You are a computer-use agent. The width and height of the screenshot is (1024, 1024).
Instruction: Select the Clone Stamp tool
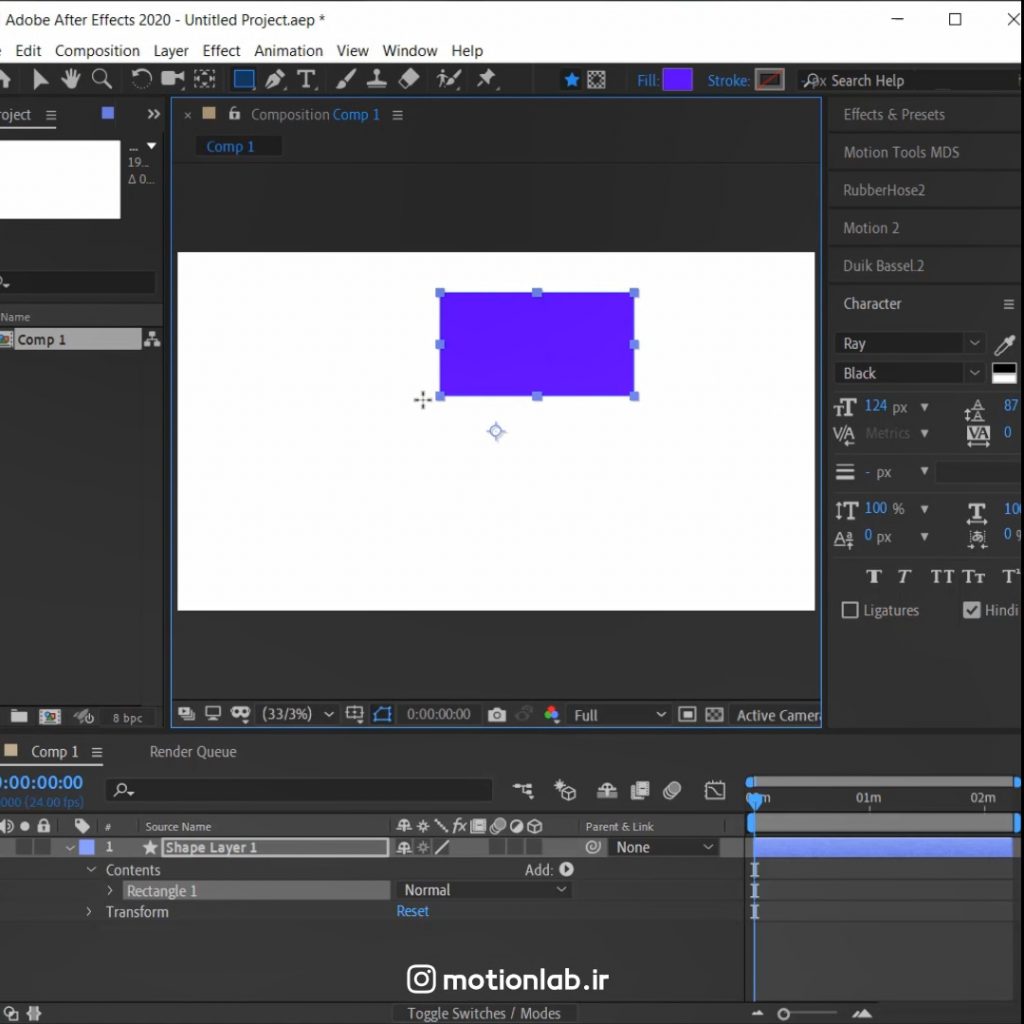click(x=376, y=80)
